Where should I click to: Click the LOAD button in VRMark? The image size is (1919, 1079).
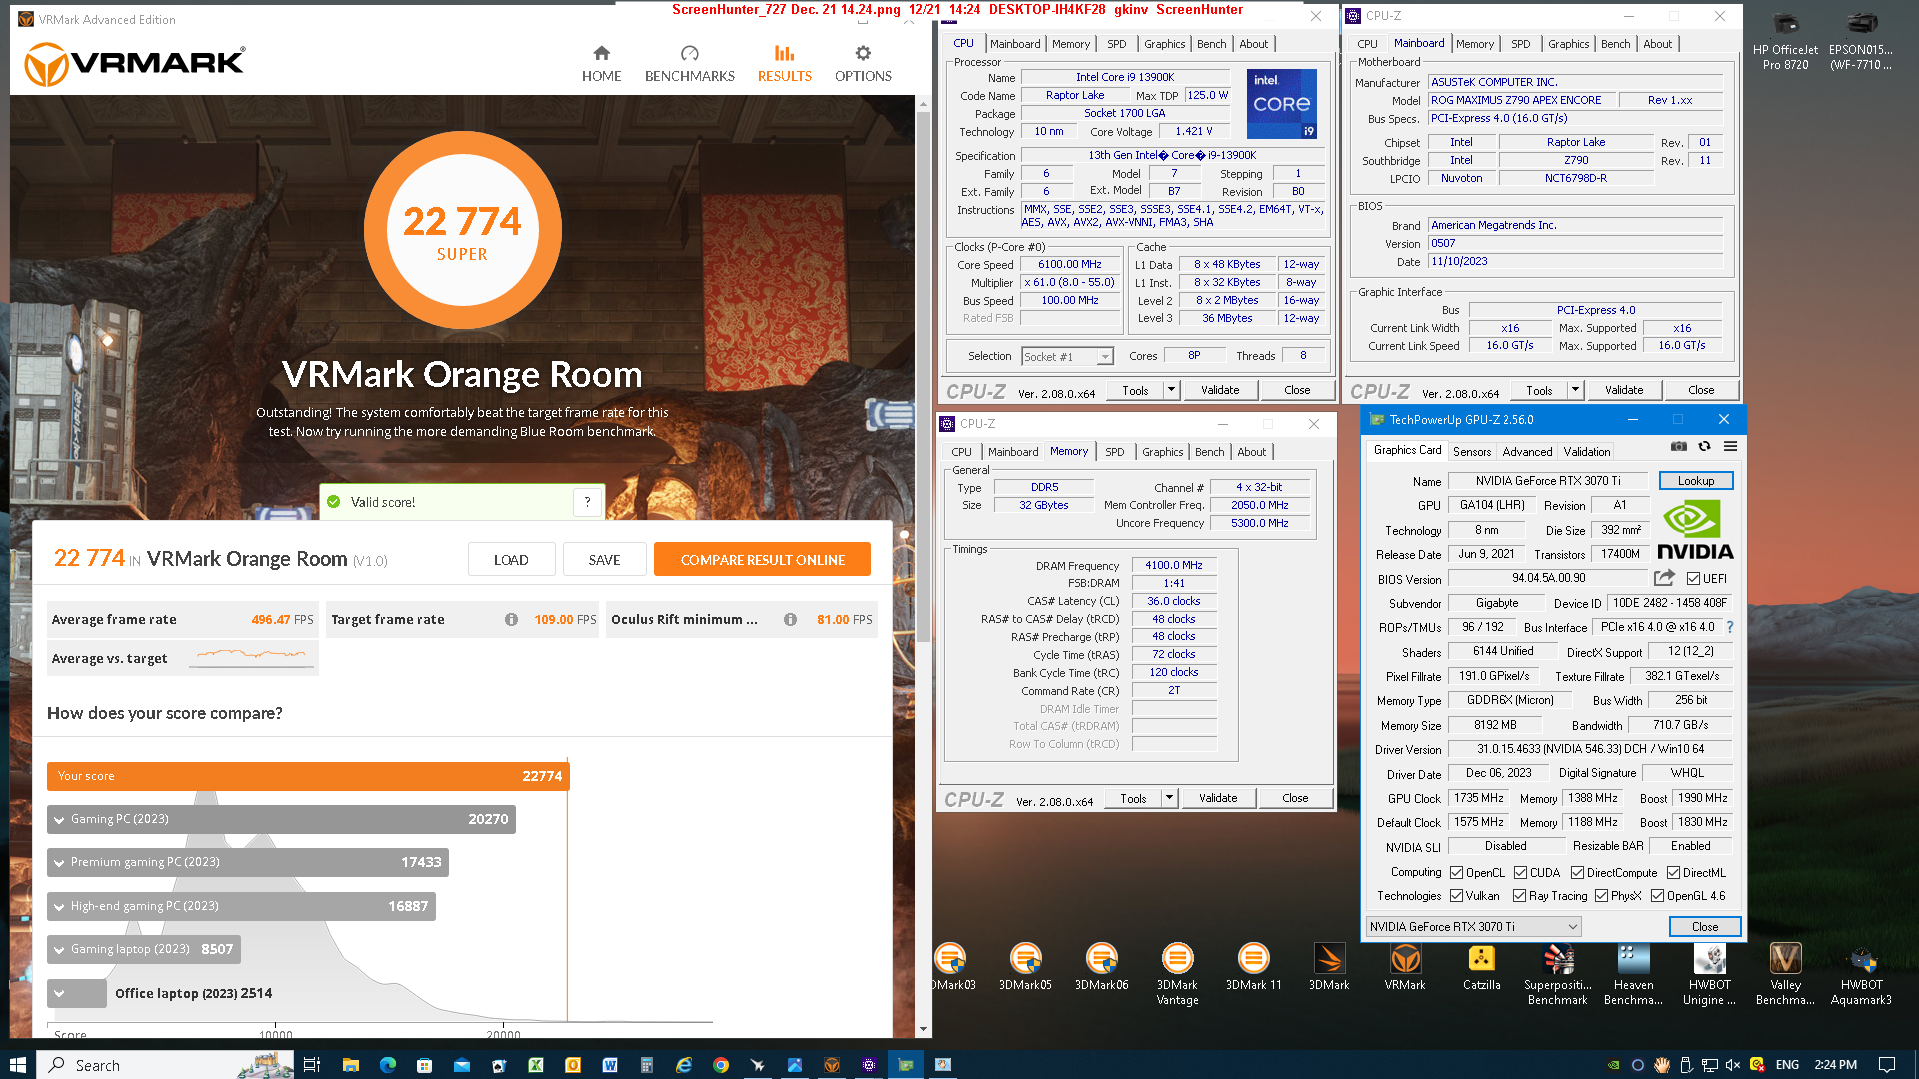[511, 560]
